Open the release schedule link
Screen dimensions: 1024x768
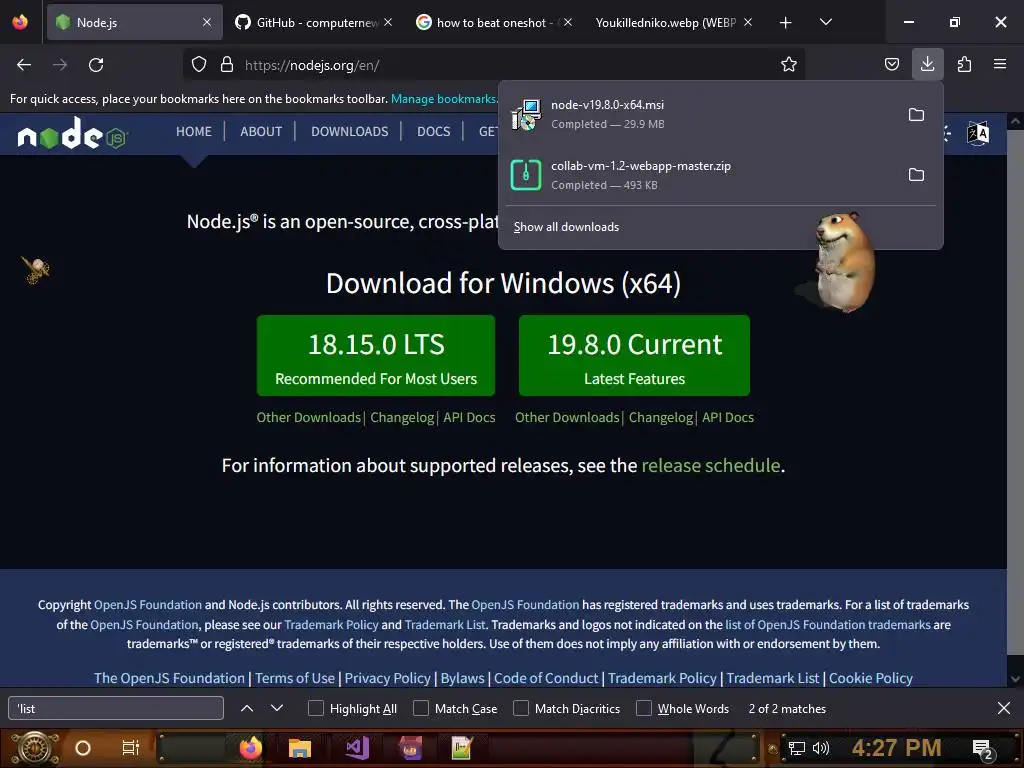coord(711,465)
